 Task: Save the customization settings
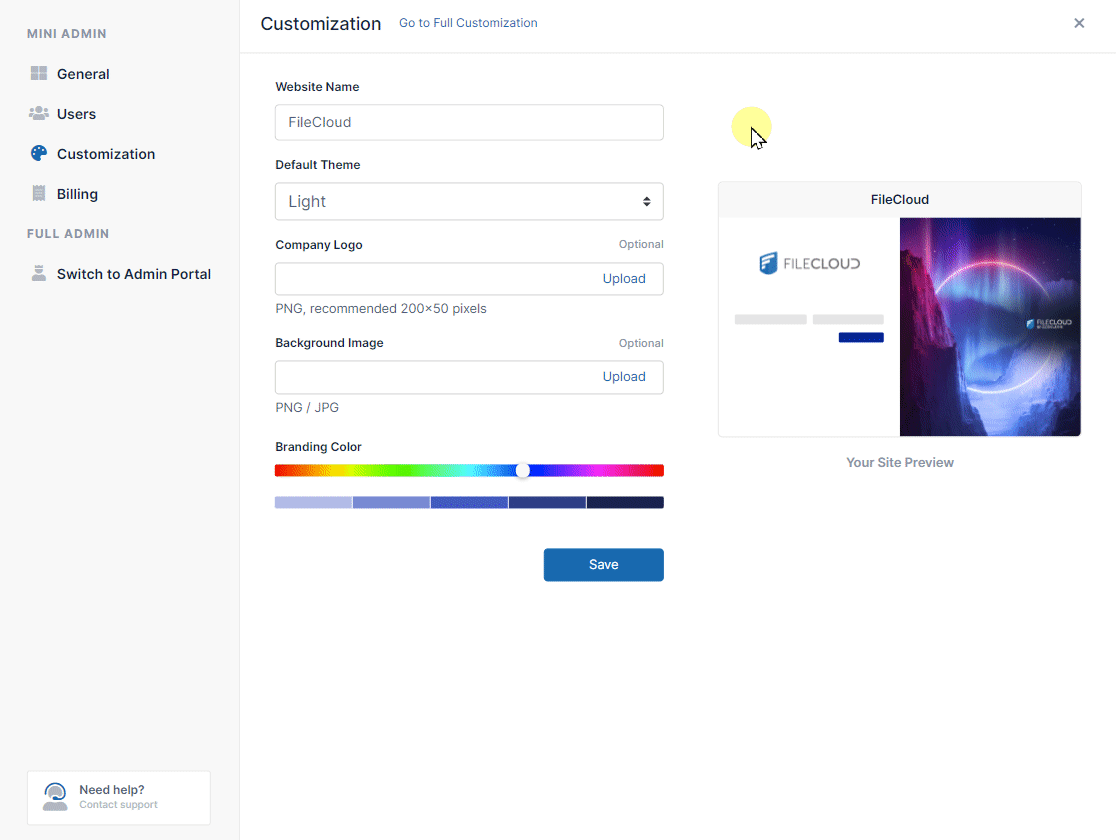[603, 564]
